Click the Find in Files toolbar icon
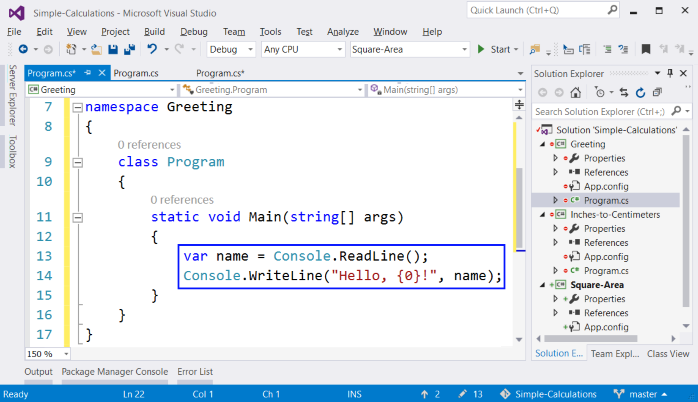 [534, 49]
